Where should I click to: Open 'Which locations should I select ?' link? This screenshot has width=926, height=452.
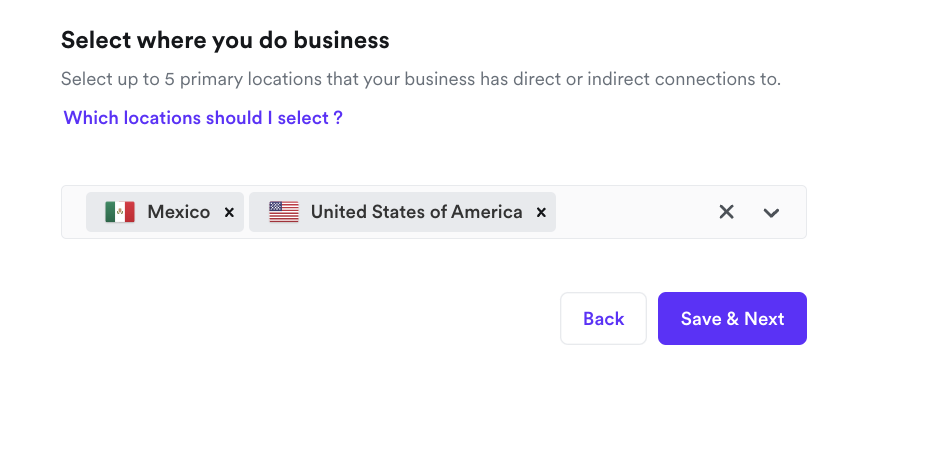203,118
